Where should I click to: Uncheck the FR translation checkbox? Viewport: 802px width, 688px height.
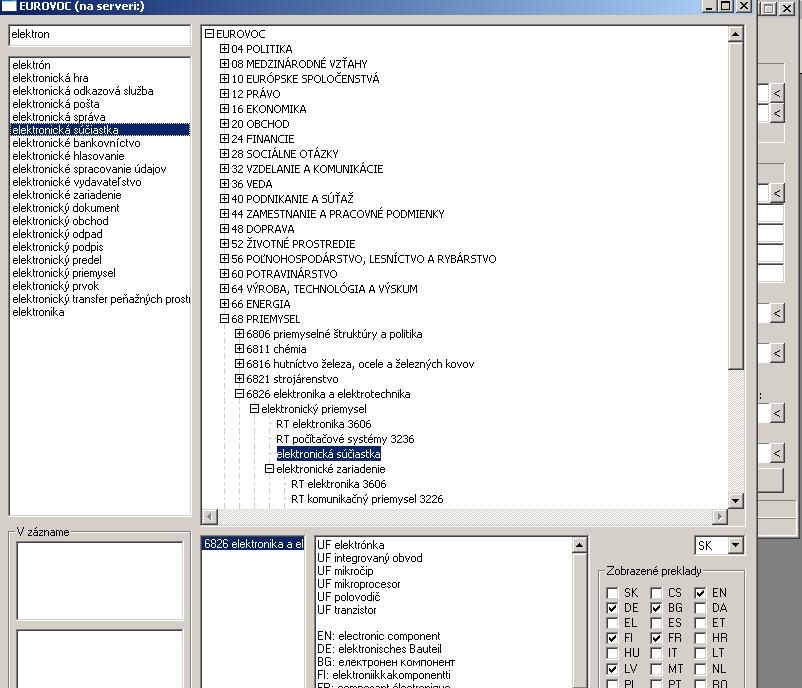[x=656, y=638]
